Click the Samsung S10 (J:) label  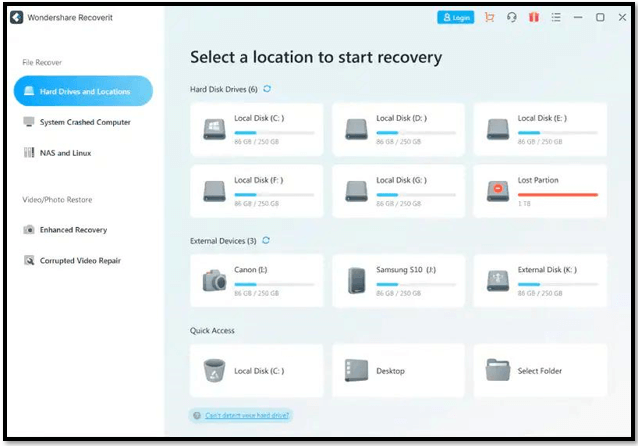click(406, 270)
